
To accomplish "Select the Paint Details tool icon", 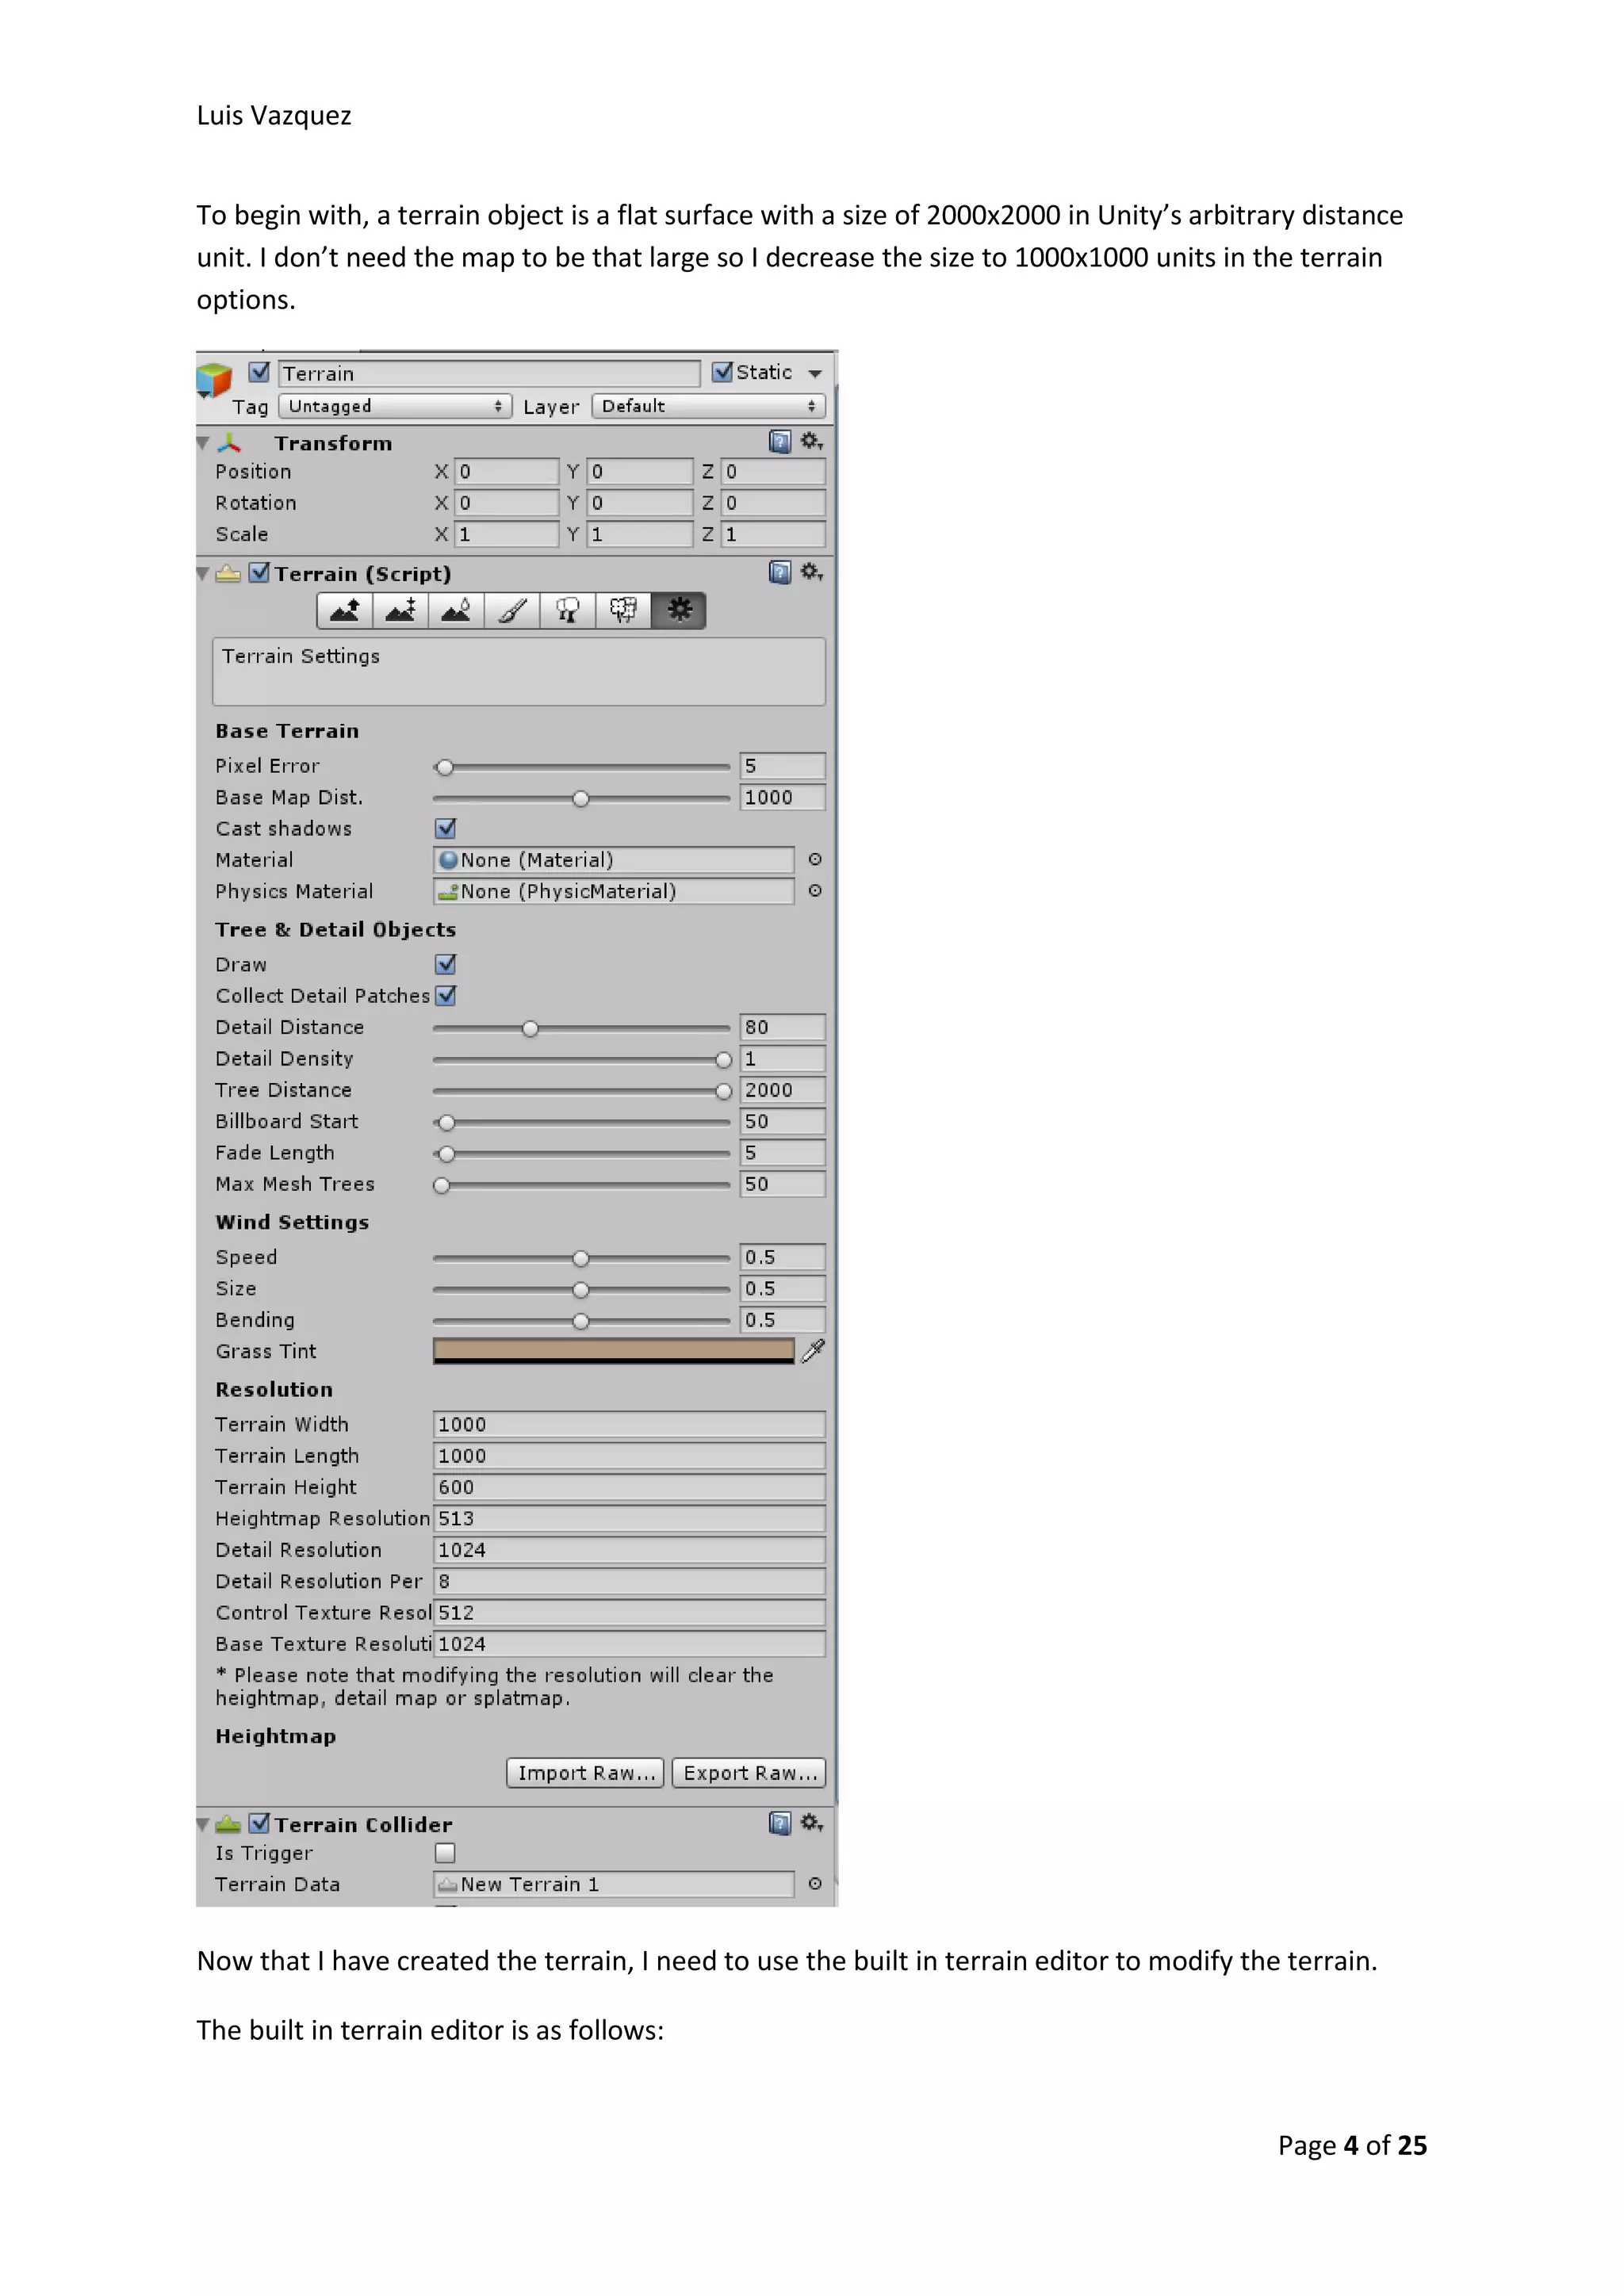I will click(624, 610).
